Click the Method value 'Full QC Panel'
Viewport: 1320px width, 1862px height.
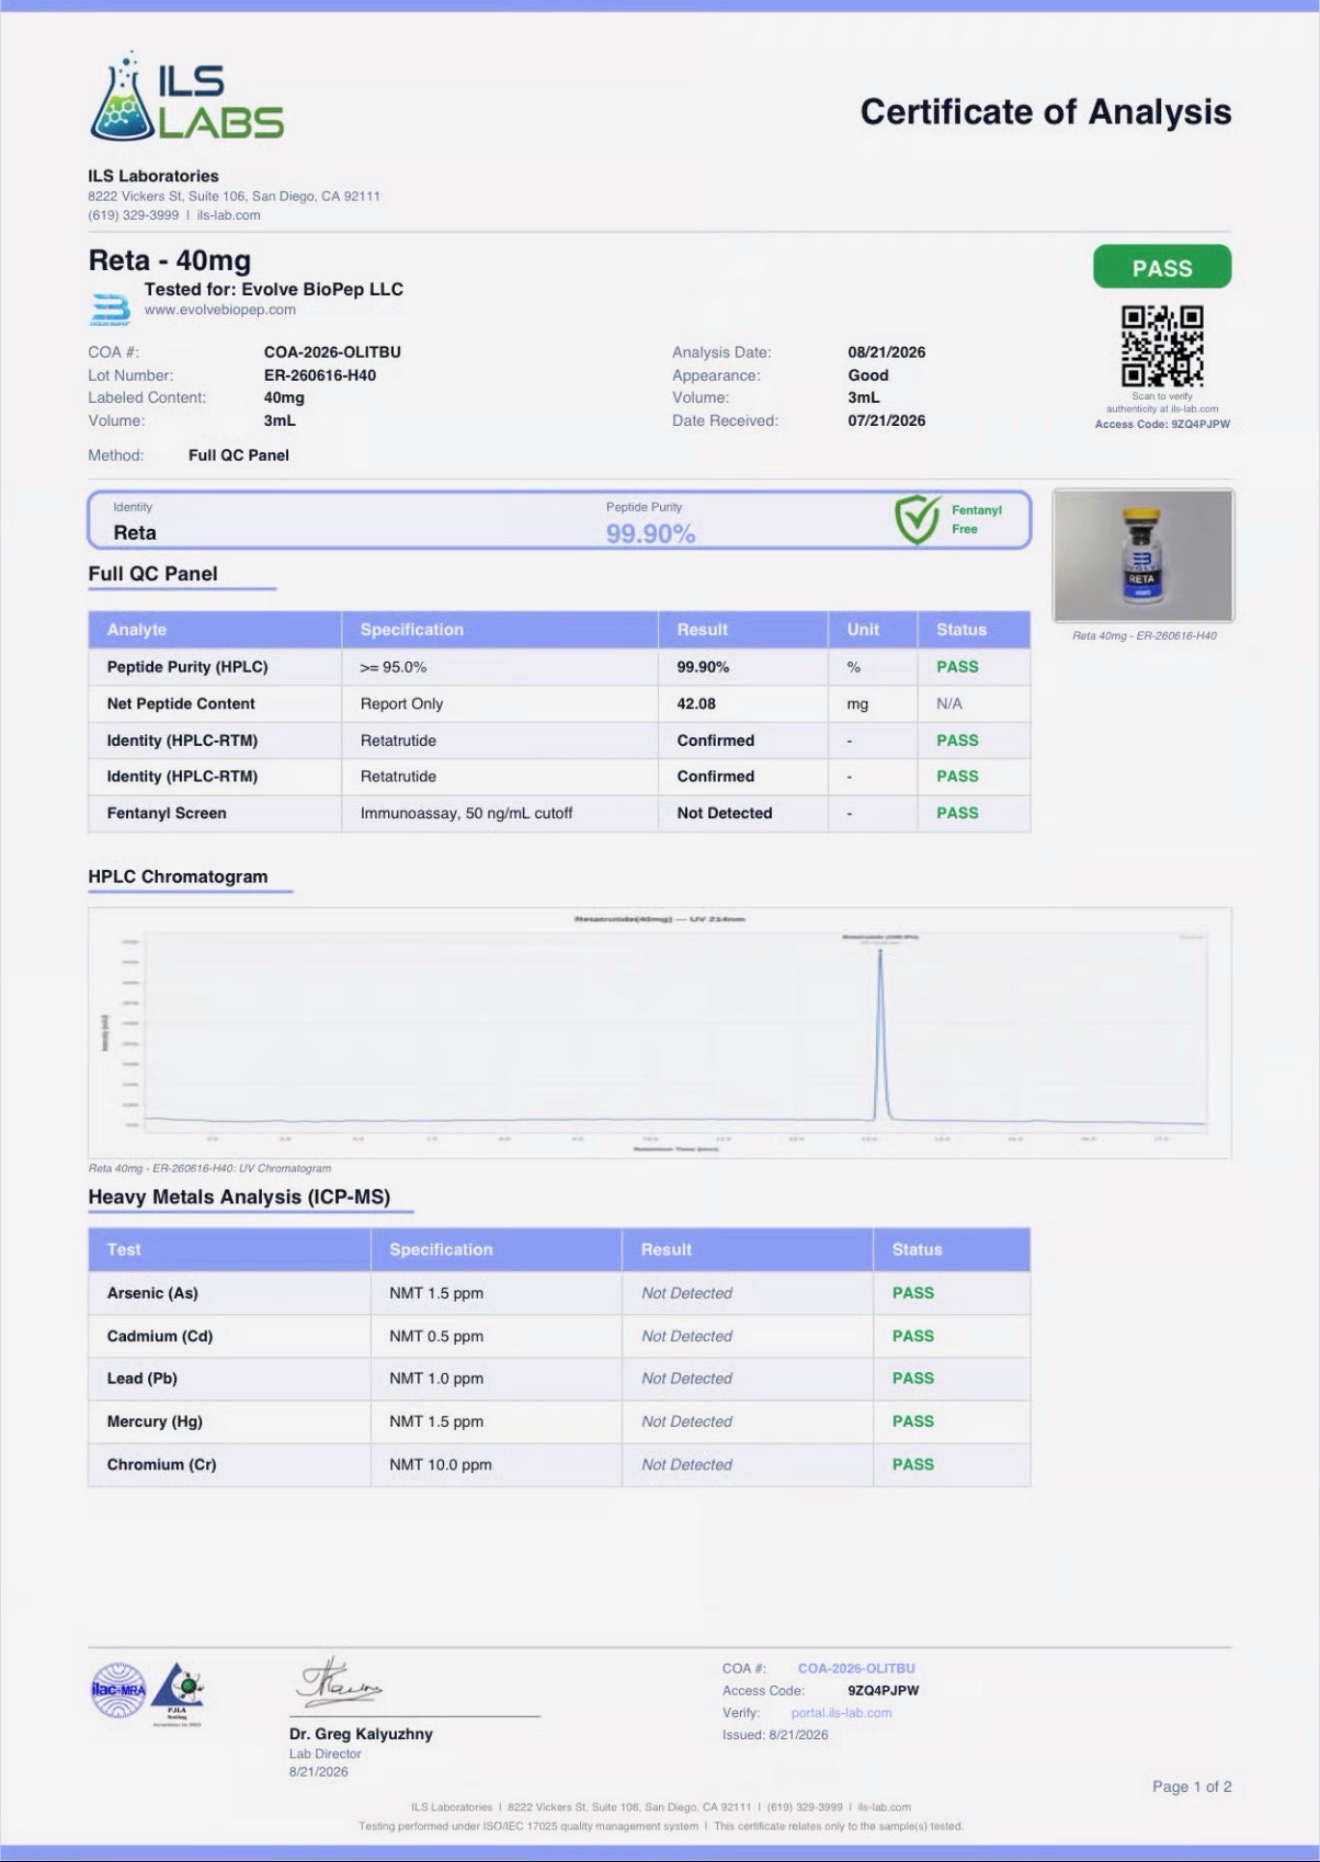(239, 456)
